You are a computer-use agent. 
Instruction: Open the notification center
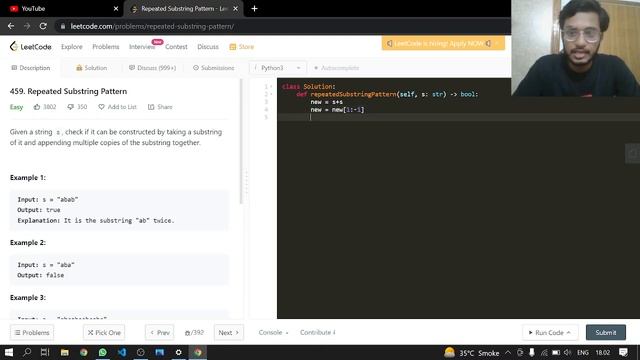623,353
